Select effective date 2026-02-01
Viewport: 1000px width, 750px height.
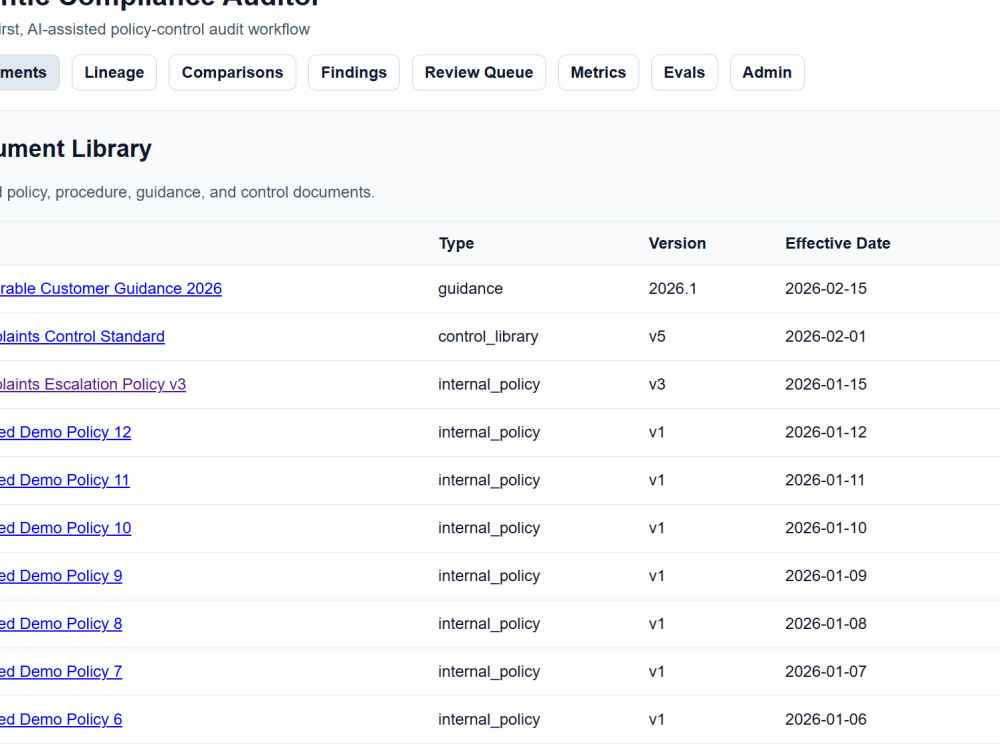[826, 336]
